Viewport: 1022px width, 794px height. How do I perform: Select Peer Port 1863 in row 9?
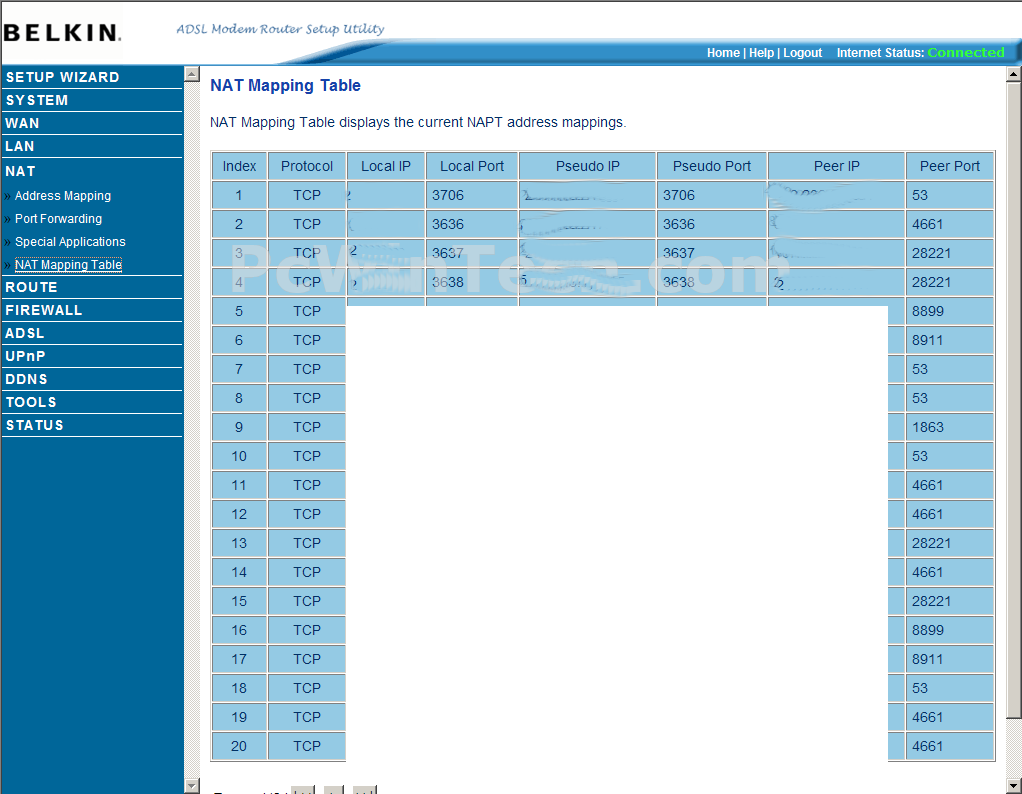pos(950,427)
